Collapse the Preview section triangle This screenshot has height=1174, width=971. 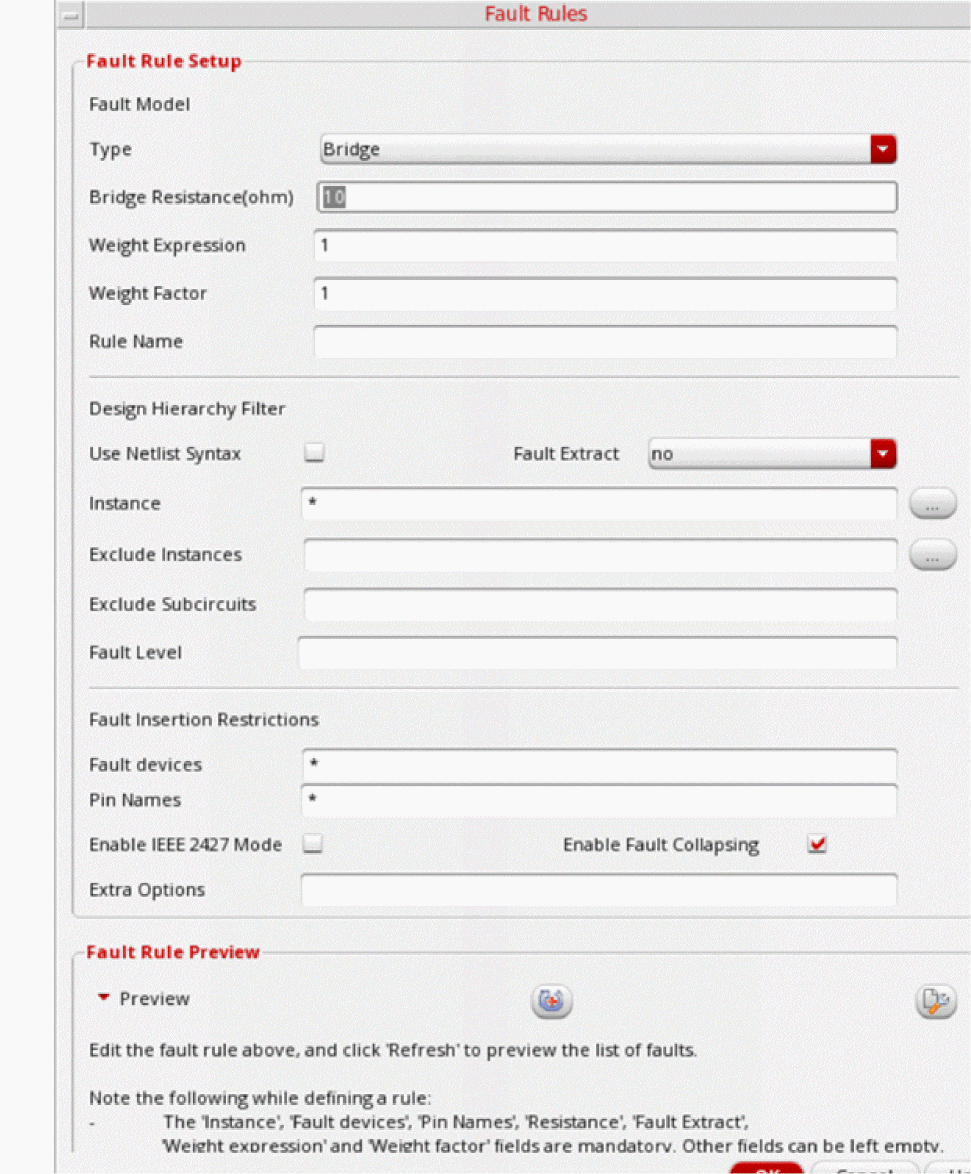[x=104, y=998]
